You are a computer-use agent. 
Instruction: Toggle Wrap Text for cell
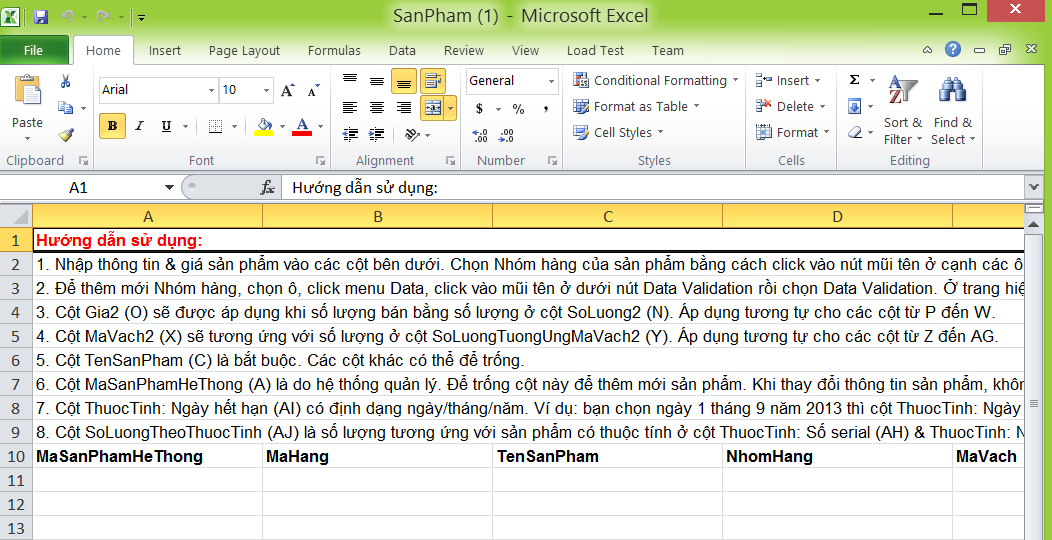tap(433, 81)
